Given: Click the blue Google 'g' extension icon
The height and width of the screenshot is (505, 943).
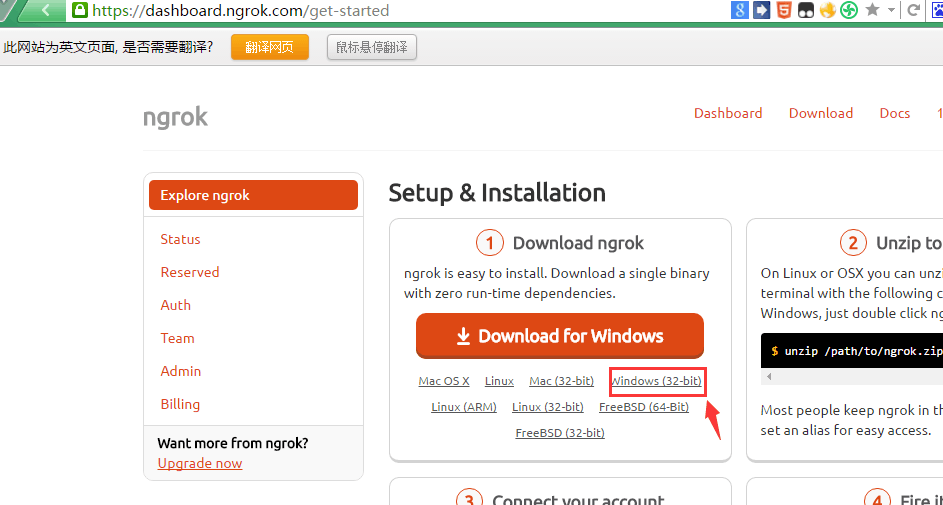Looking at the screenshot, I should point(740,10).
